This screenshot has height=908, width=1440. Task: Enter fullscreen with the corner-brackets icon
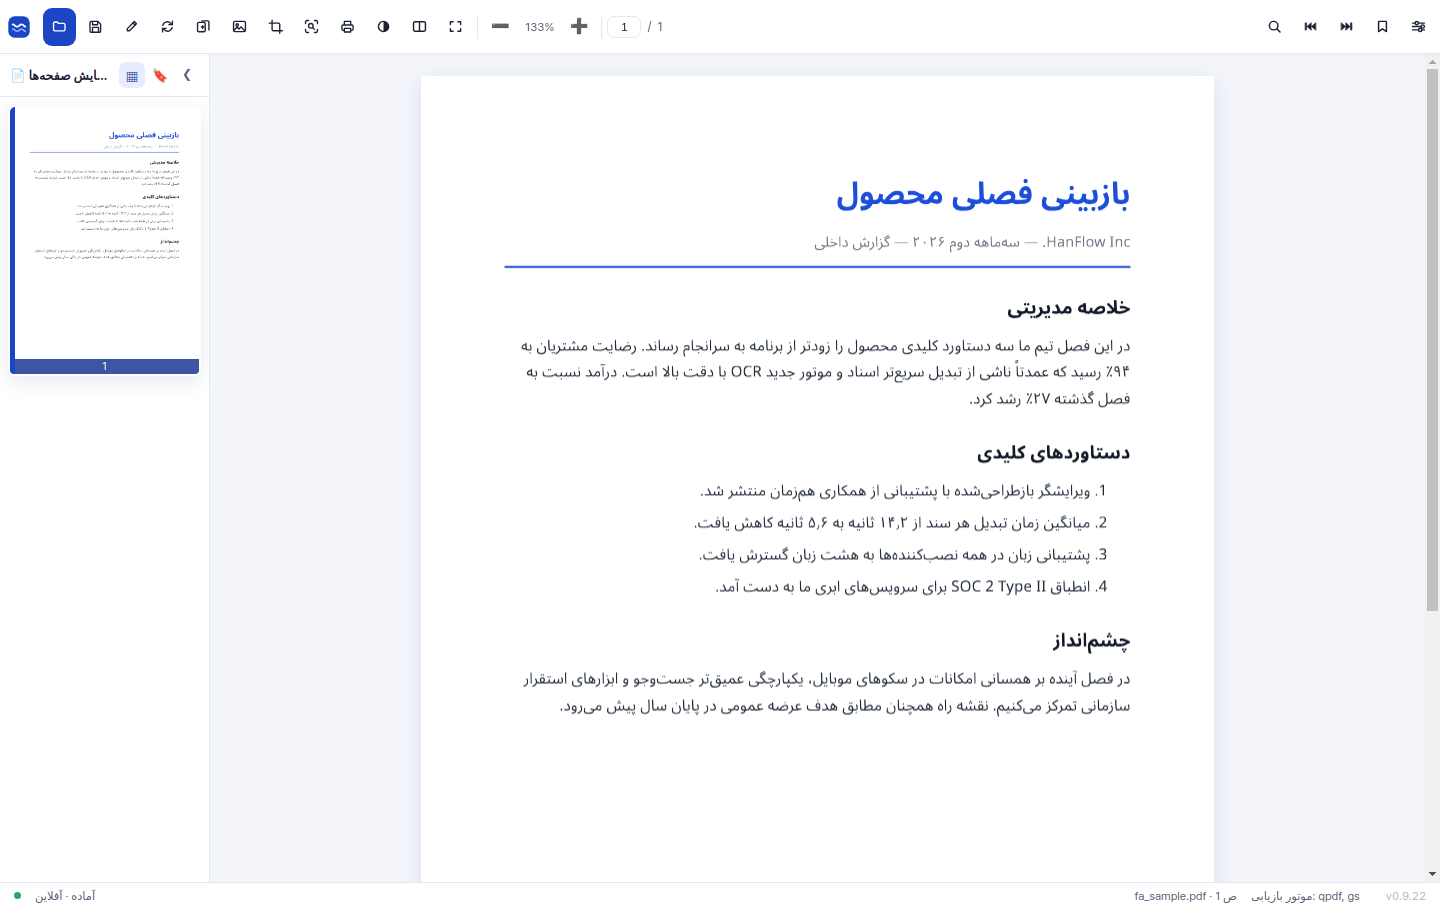pos(455,27)
